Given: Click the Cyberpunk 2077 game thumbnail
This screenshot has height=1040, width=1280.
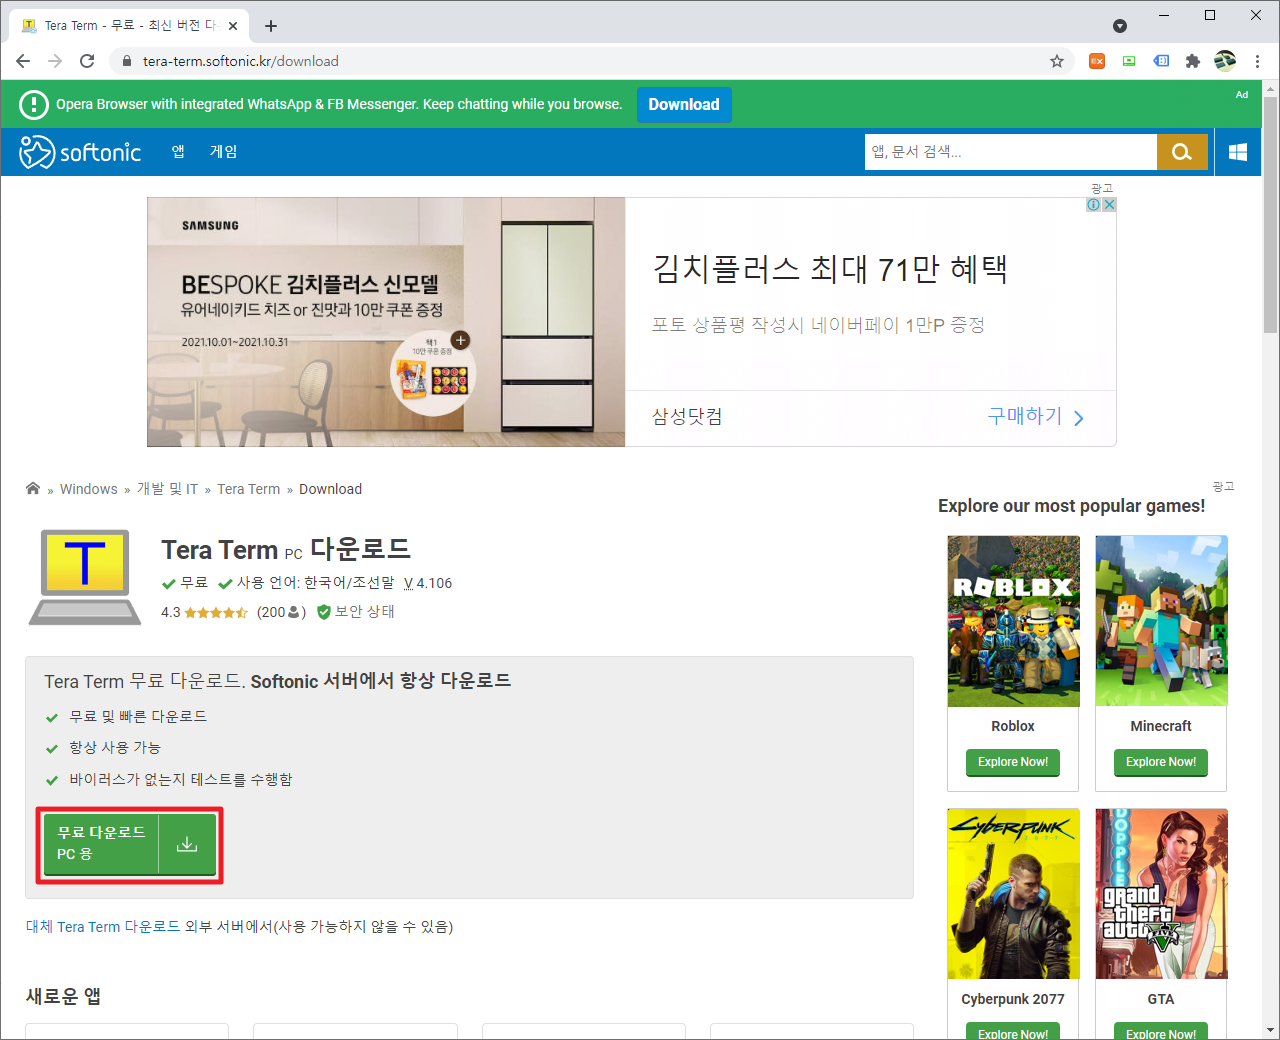Looking at the screenshot, I should click(1013, 894).
